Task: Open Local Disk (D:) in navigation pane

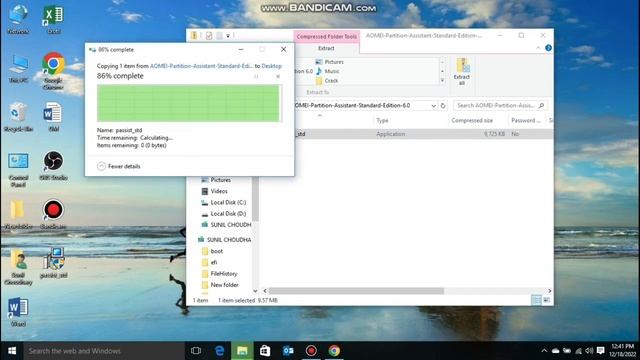Action: [x=224, y=213]
